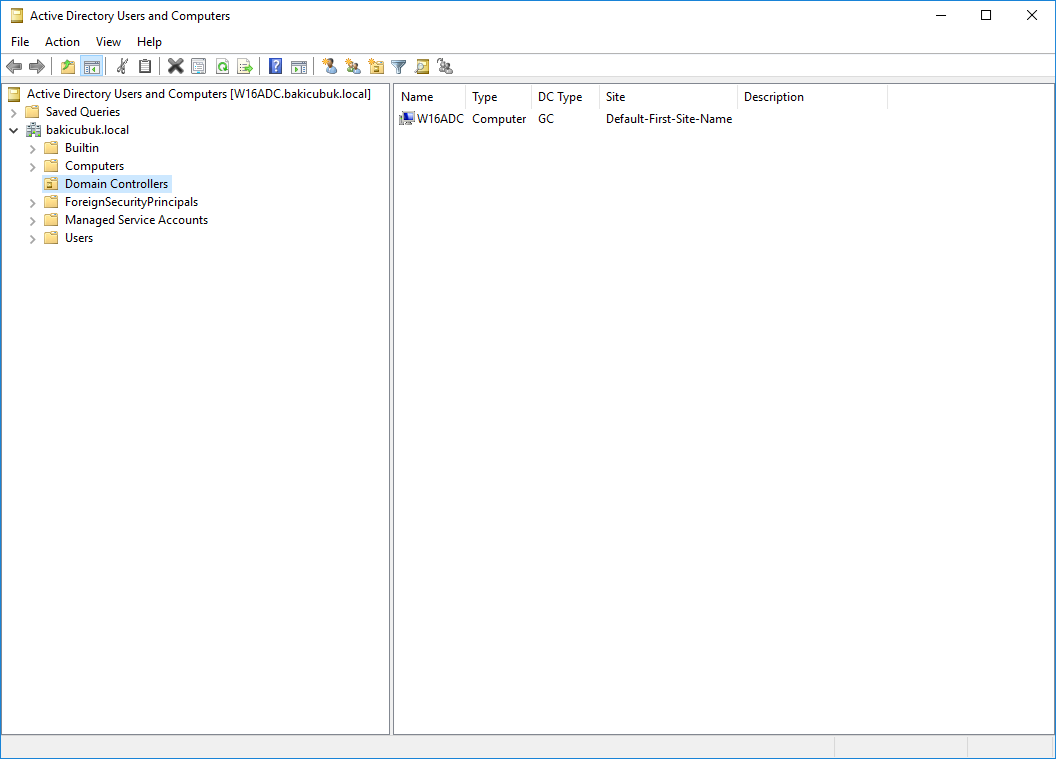Toggle Show/Hide Console Tree button

coord(92,66)
